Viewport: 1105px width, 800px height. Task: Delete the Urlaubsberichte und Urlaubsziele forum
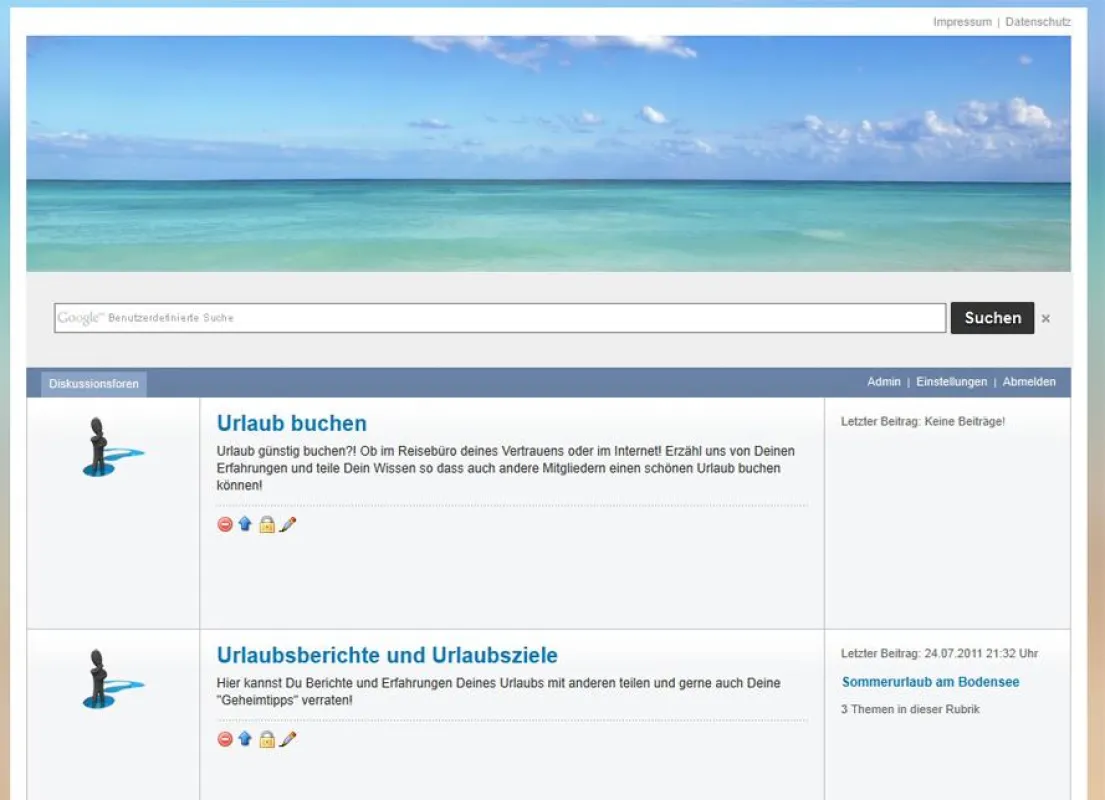[225, 739]
